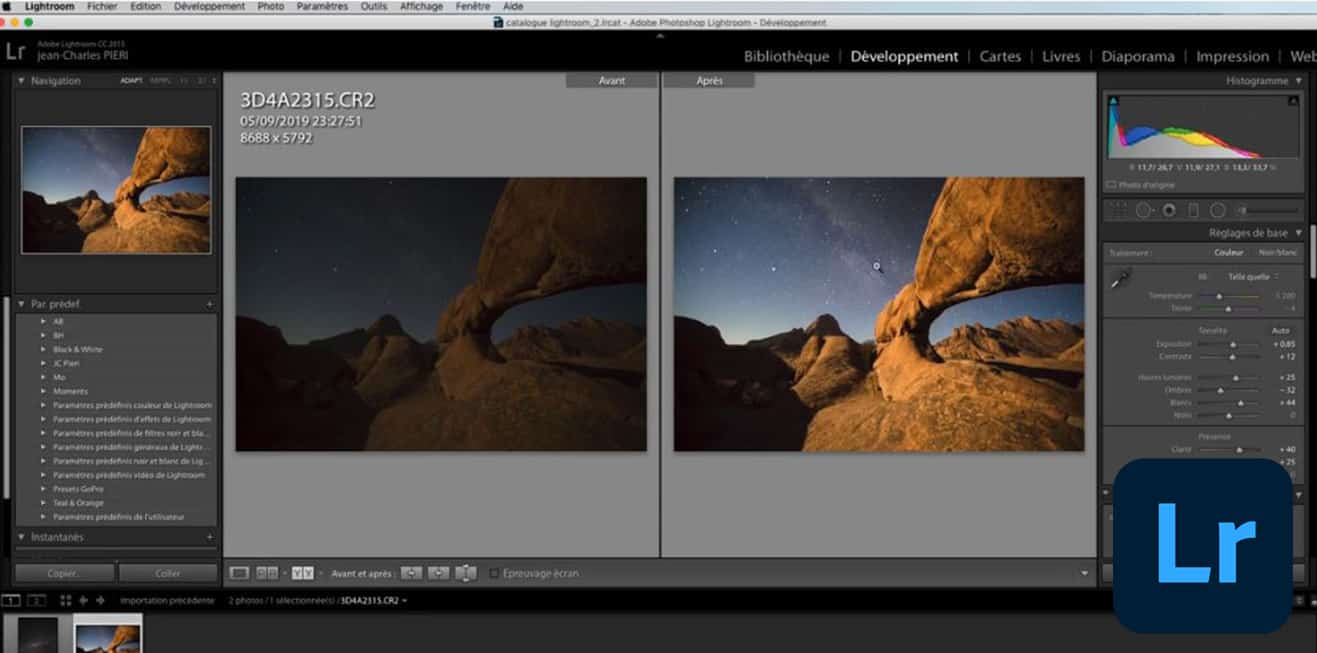The height and width of the screenshot is (653, 1317).
Task: Open the Développement menu in menu bar
Action: tap(209, 6)
